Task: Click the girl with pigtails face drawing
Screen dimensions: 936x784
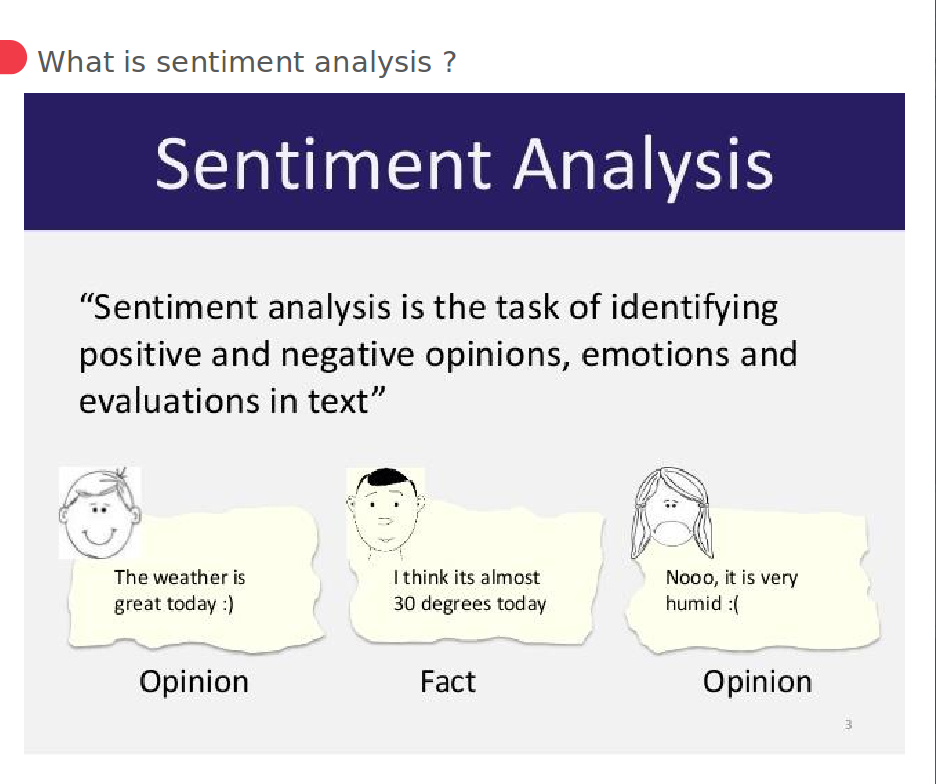Action: coord(671,513)
